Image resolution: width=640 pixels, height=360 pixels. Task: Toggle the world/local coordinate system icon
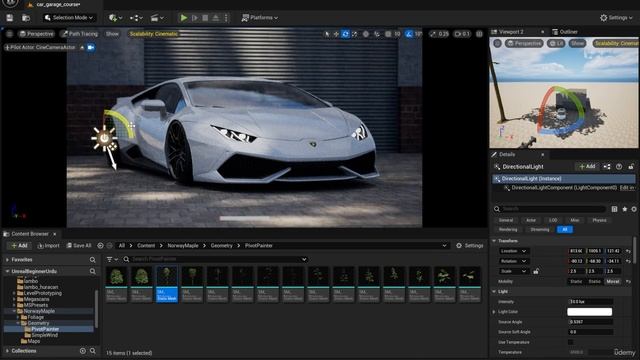366,34
